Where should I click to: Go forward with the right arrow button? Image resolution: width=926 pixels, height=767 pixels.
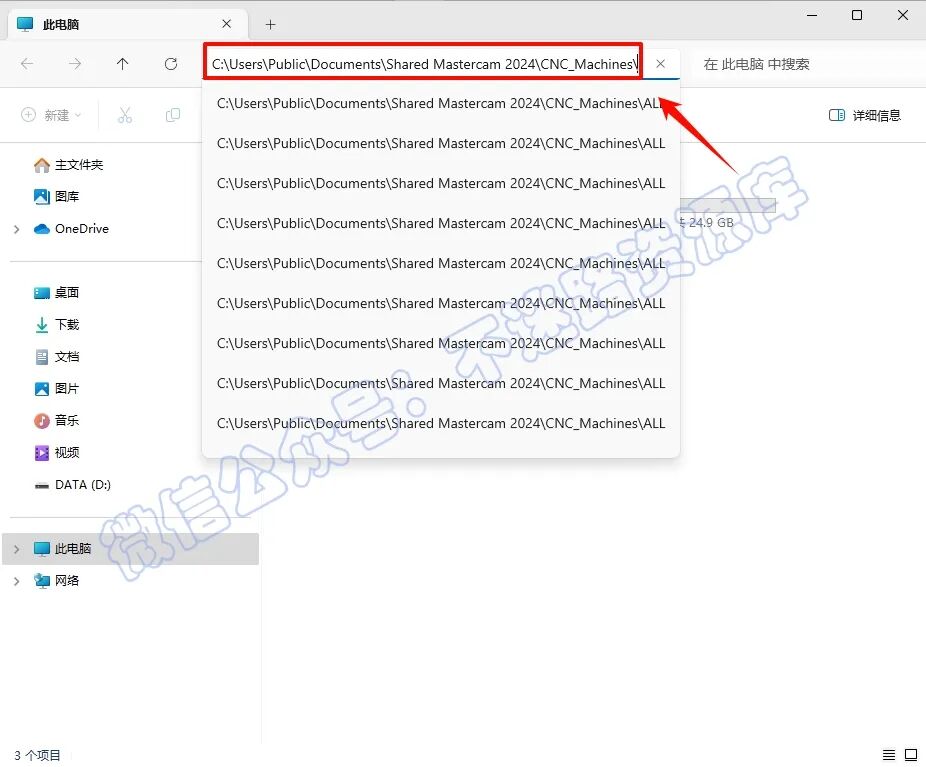(75, 64)
